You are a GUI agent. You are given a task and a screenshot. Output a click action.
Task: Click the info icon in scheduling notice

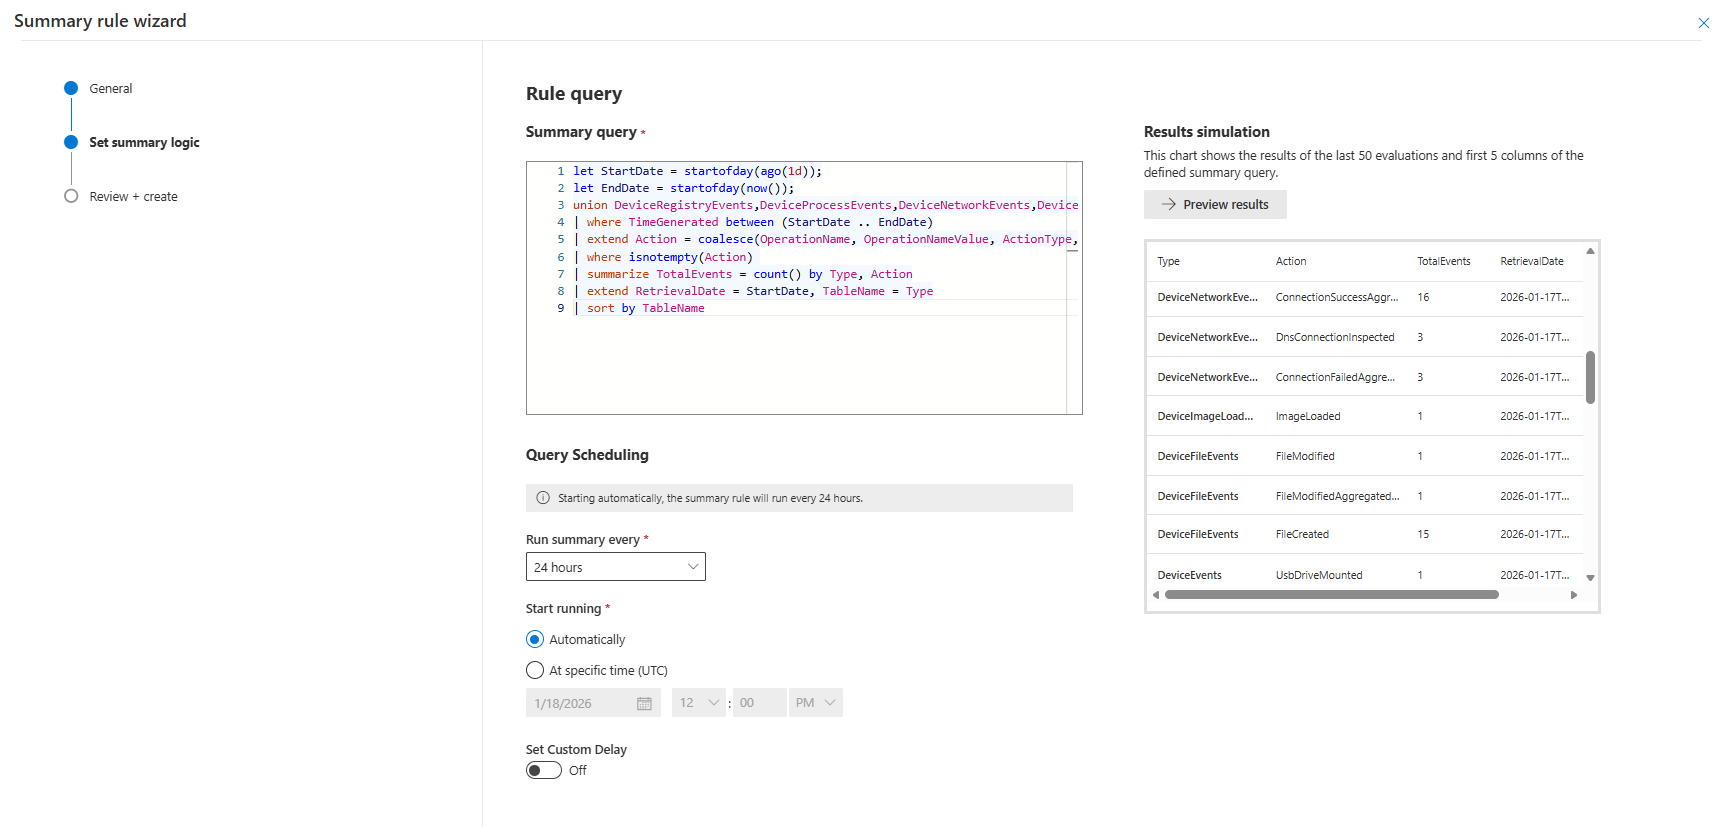click(x=543, y=498)
